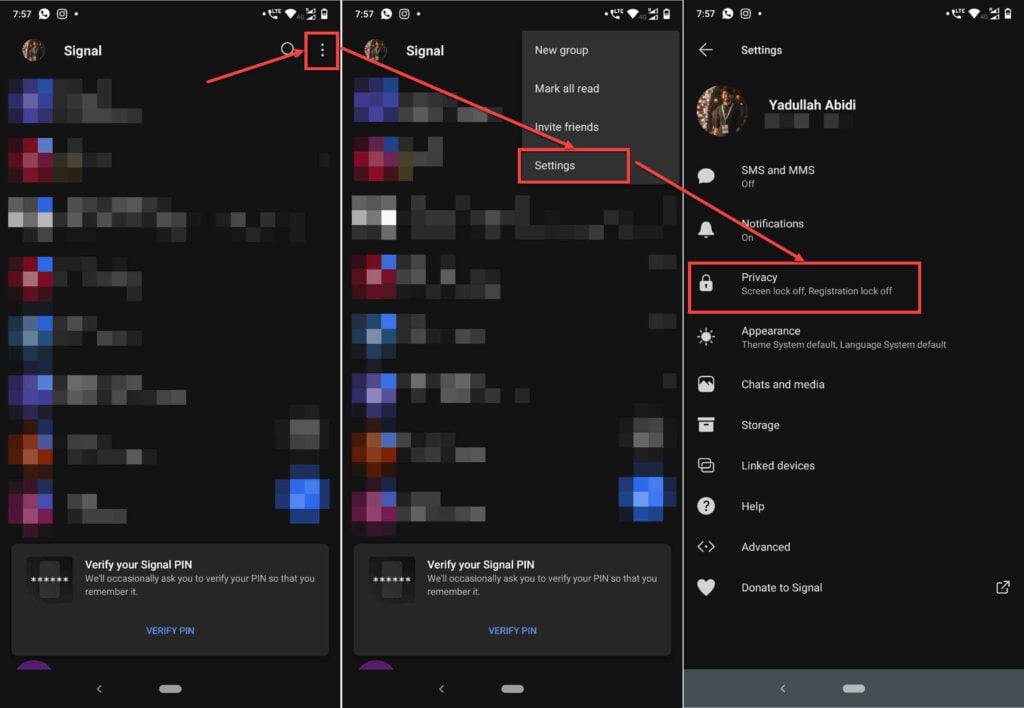1024x708 pixels.
Task: Tap the archive box icon for Storage
Action: (x=706, y=425)
